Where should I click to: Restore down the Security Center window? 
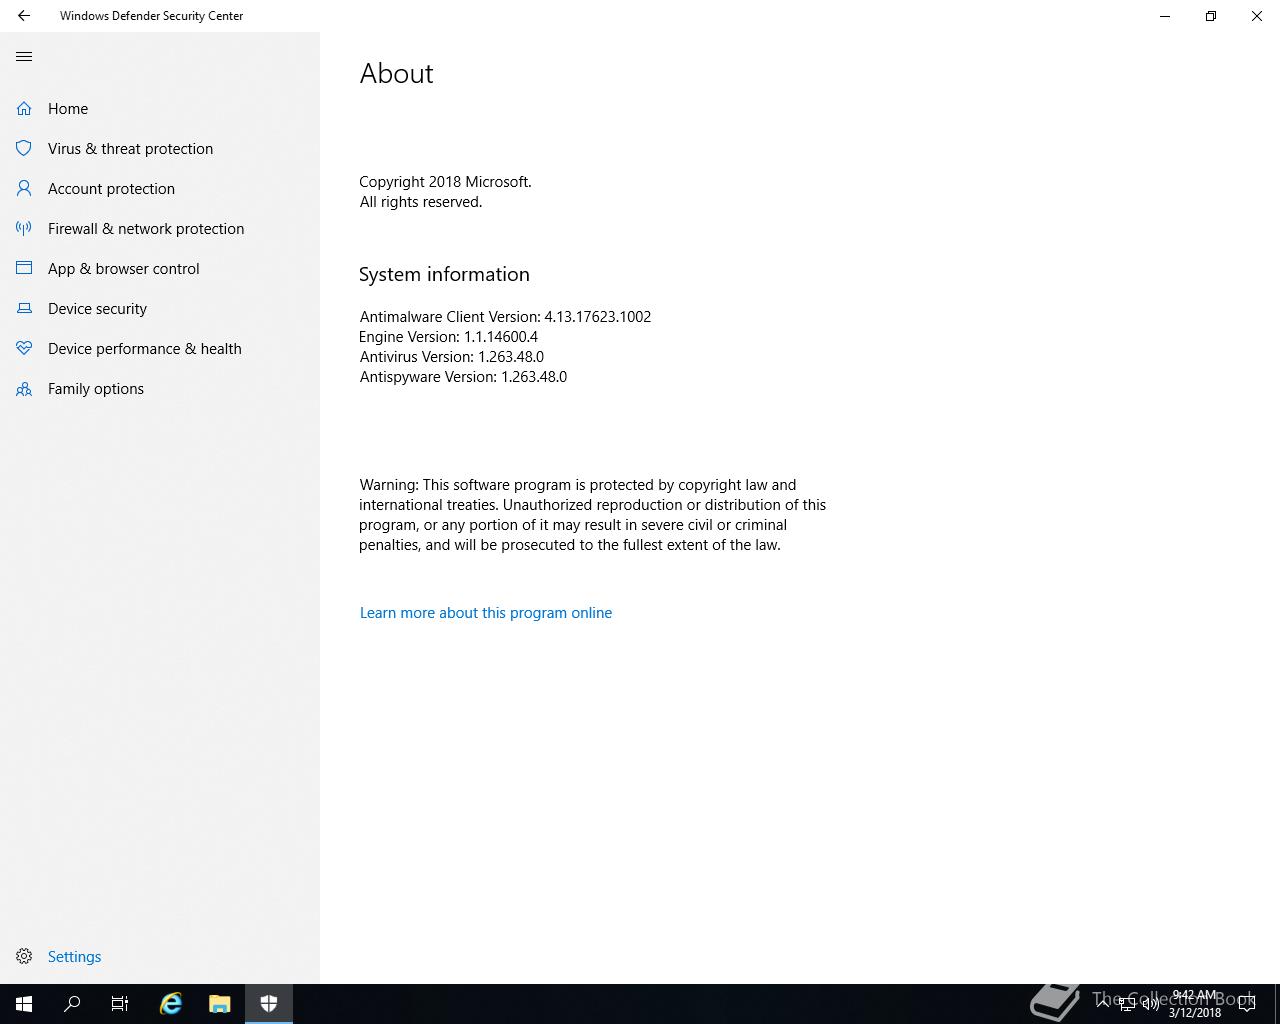[1211, 16]
